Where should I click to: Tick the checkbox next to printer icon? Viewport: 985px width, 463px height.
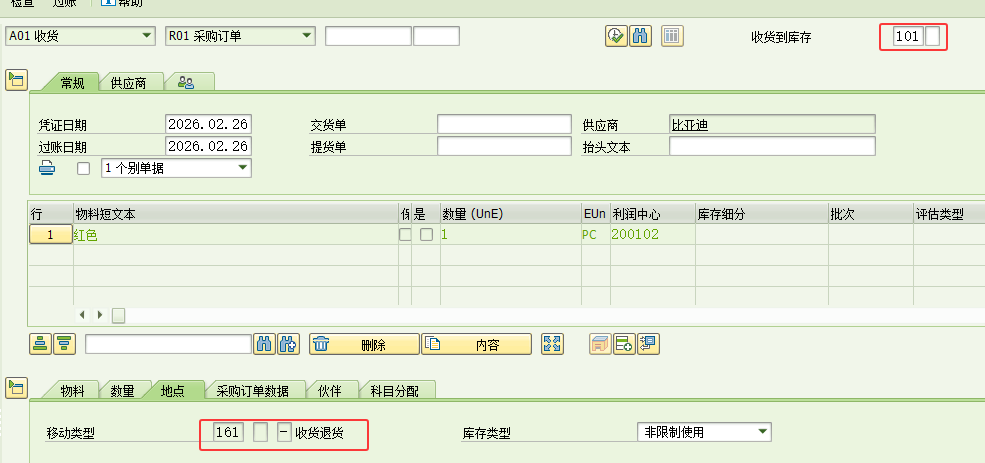pyautogui.click(x=84, y=168)
